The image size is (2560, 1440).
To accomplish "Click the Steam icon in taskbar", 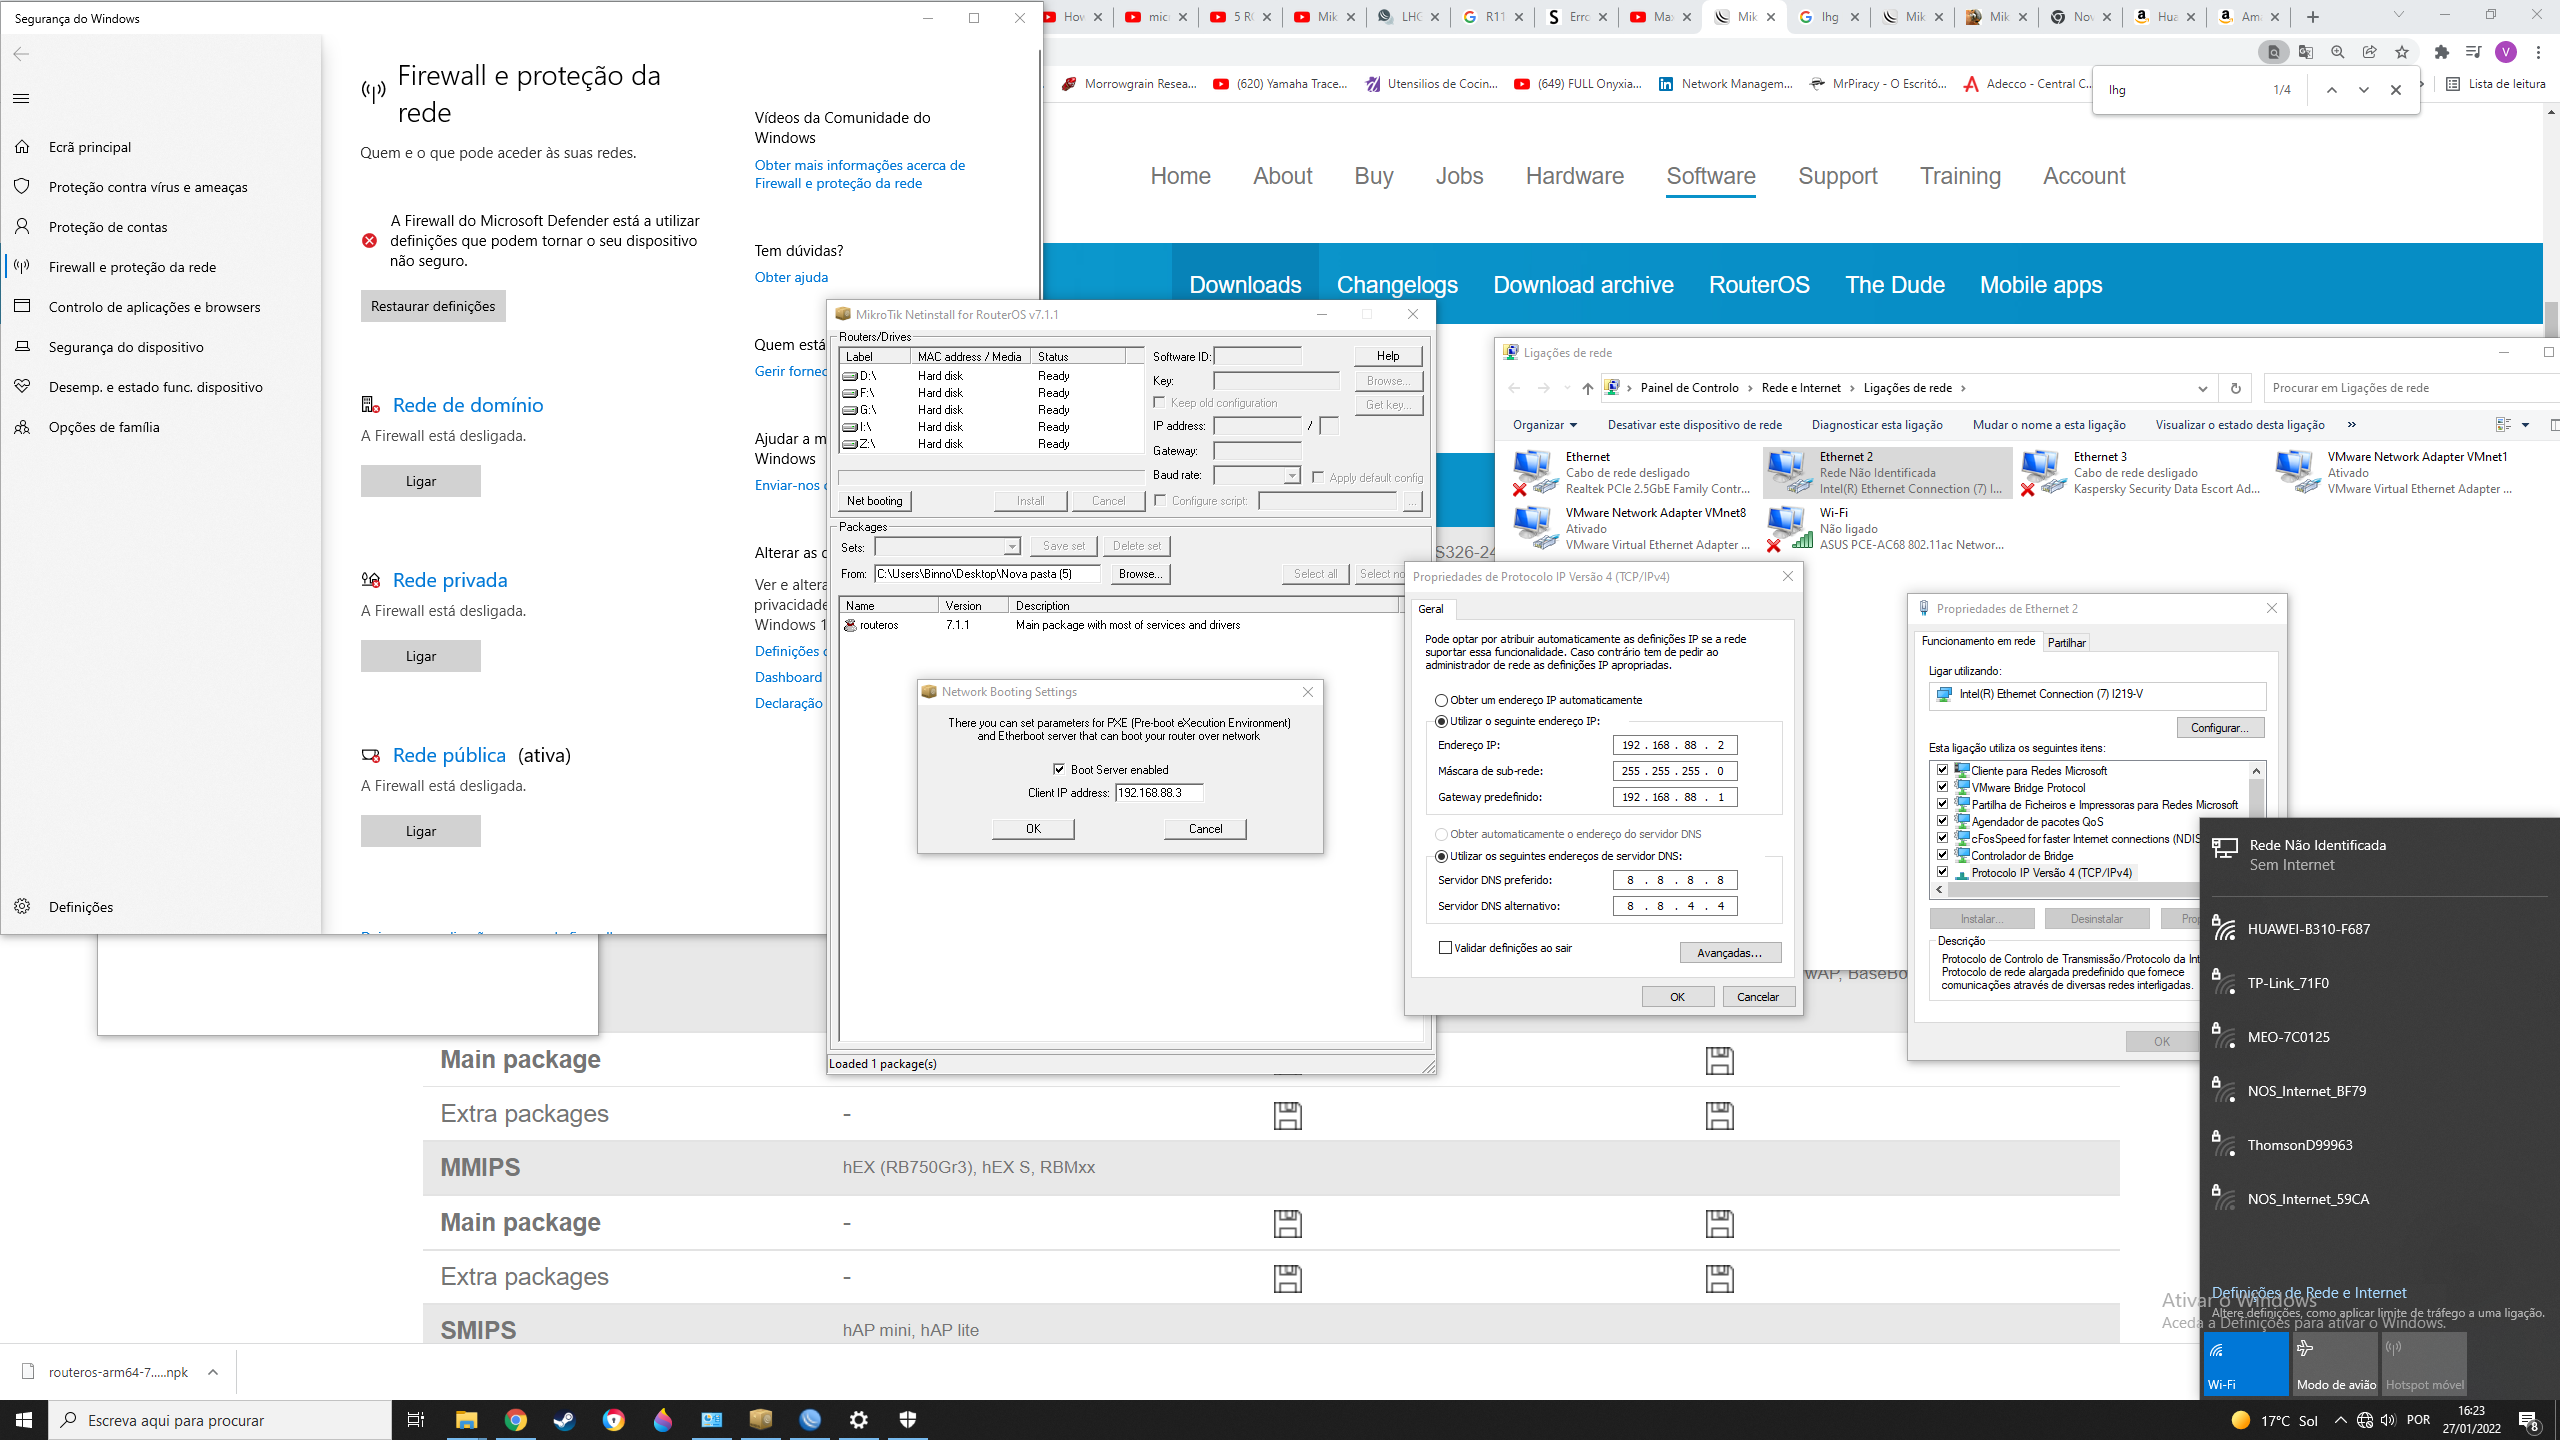I will (x=564, y=1420).
